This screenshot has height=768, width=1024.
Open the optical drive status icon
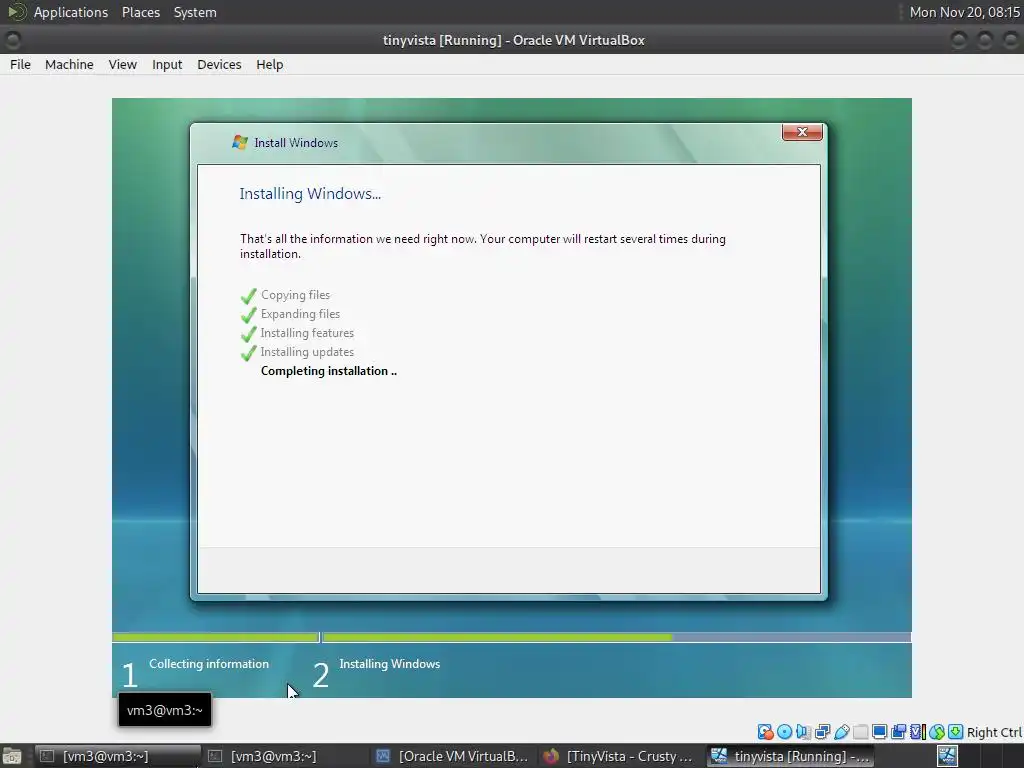784,732
